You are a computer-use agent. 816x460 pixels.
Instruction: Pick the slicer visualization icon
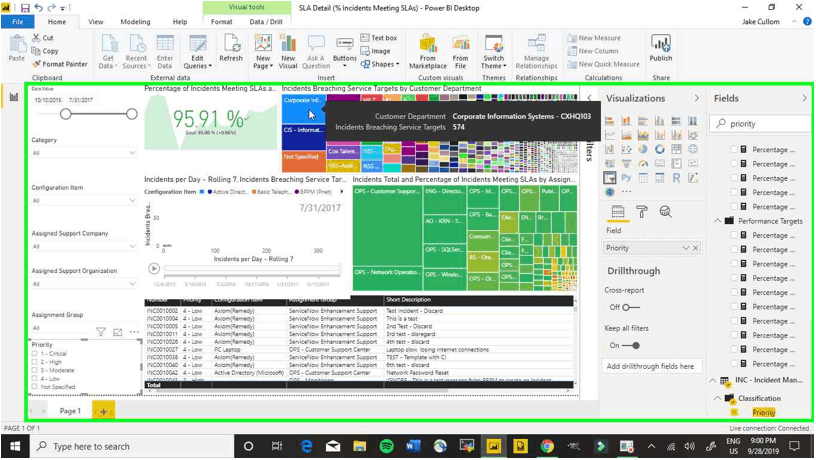609,177
